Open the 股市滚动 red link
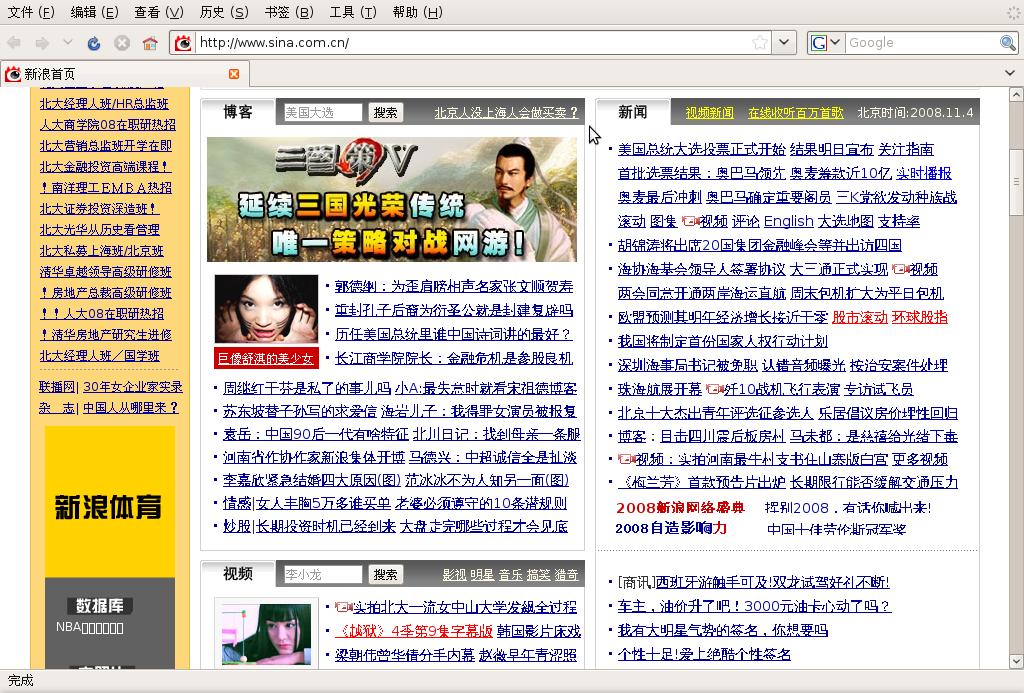The width and height of the screenshot is (1024, 693). coord(859,317)
